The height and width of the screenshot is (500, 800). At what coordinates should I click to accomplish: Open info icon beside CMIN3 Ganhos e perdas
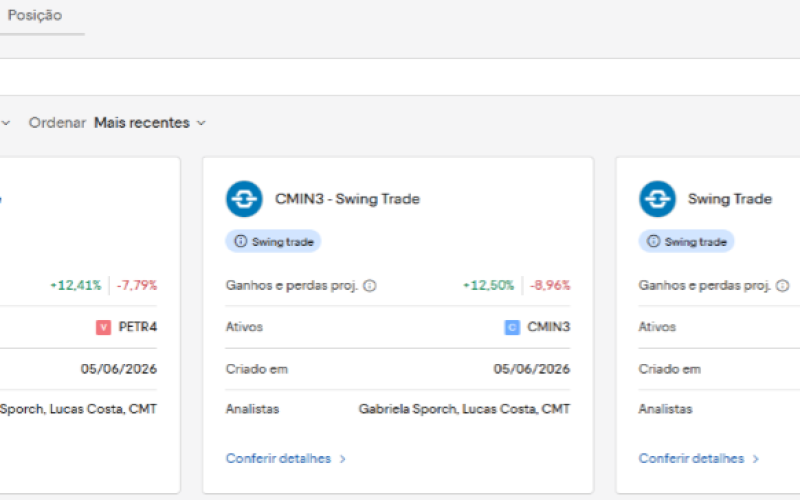[370, 286]
